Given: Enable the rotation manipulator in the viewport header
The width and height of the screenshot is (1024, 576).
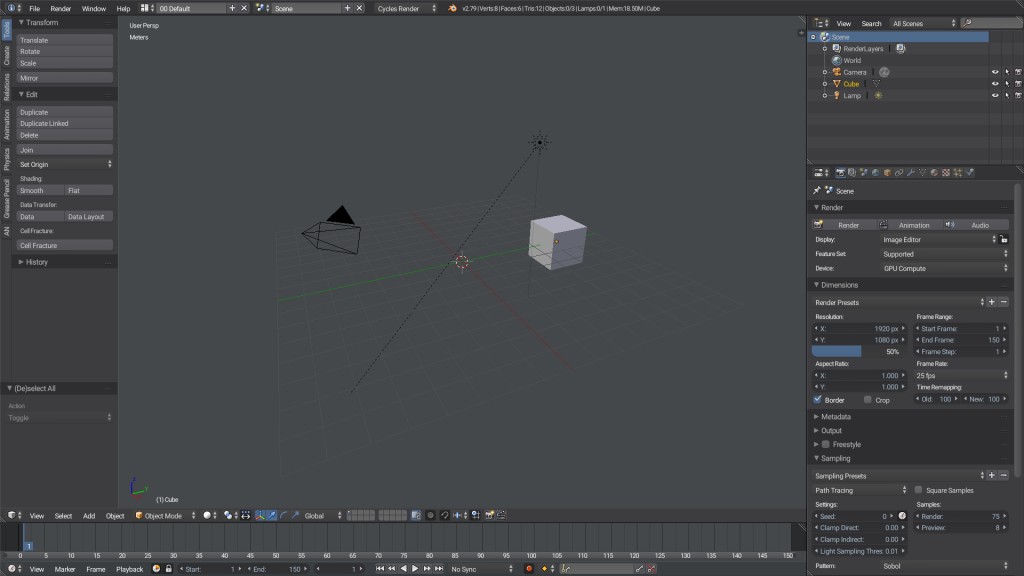Looking at the screenshot, I should 282,515.
